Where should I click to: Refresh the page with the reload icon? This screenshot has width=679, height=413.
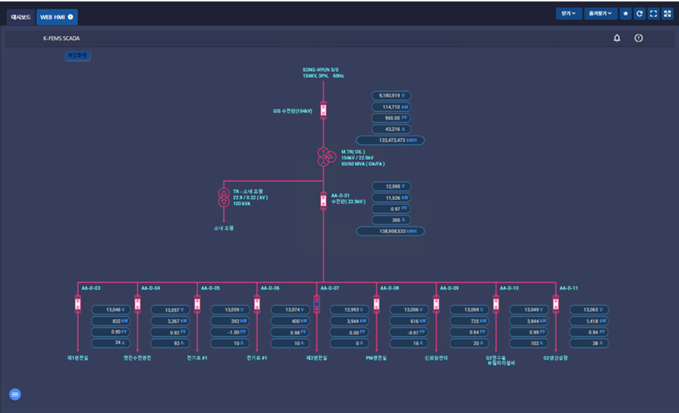(x=639, y=14)
